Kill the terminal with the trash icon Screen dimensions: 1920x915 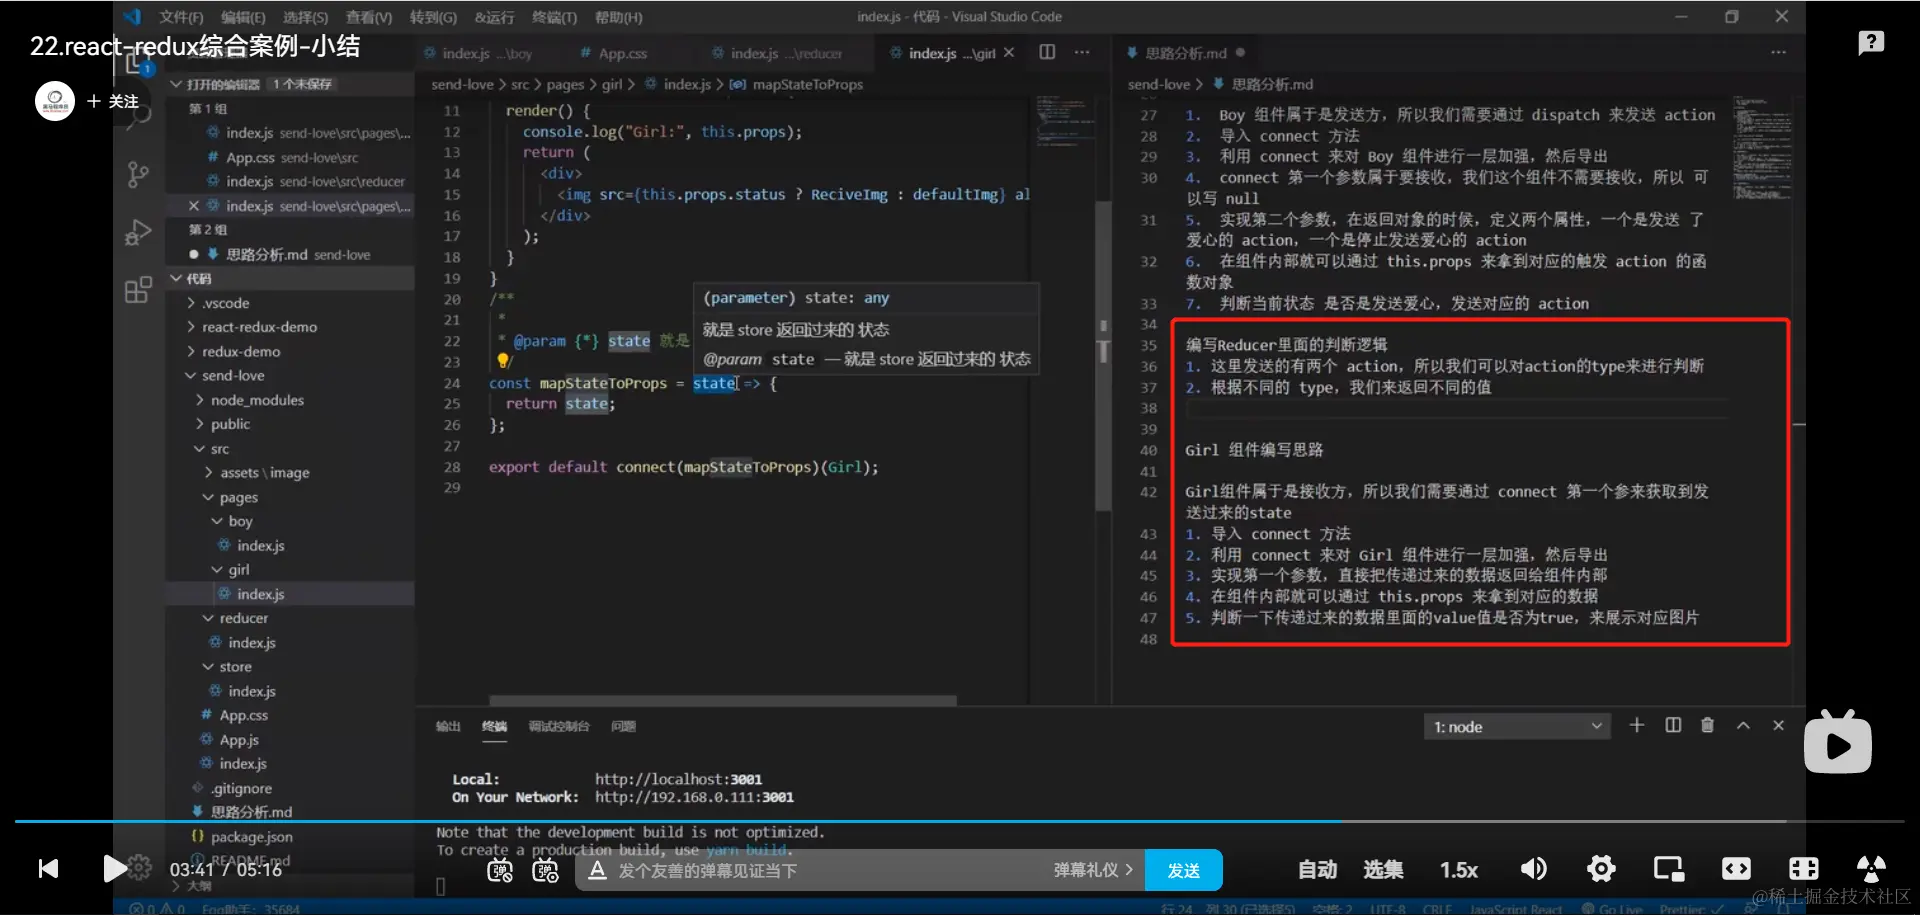(x=1707, y=726)
